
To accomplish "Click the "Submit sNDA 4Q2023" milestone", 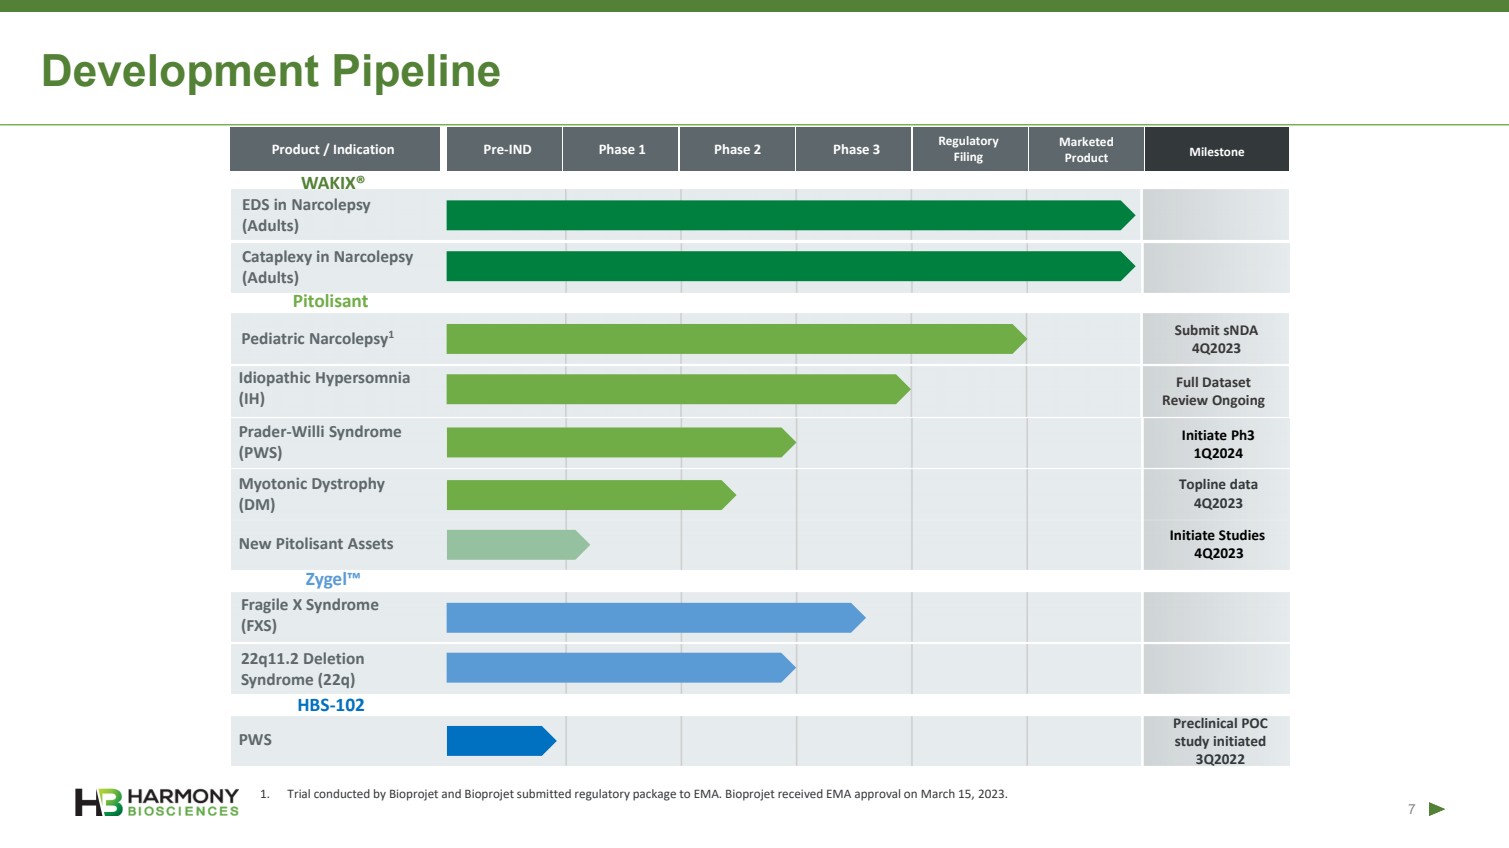I will pyautogui.click(x=1216, y=339).
